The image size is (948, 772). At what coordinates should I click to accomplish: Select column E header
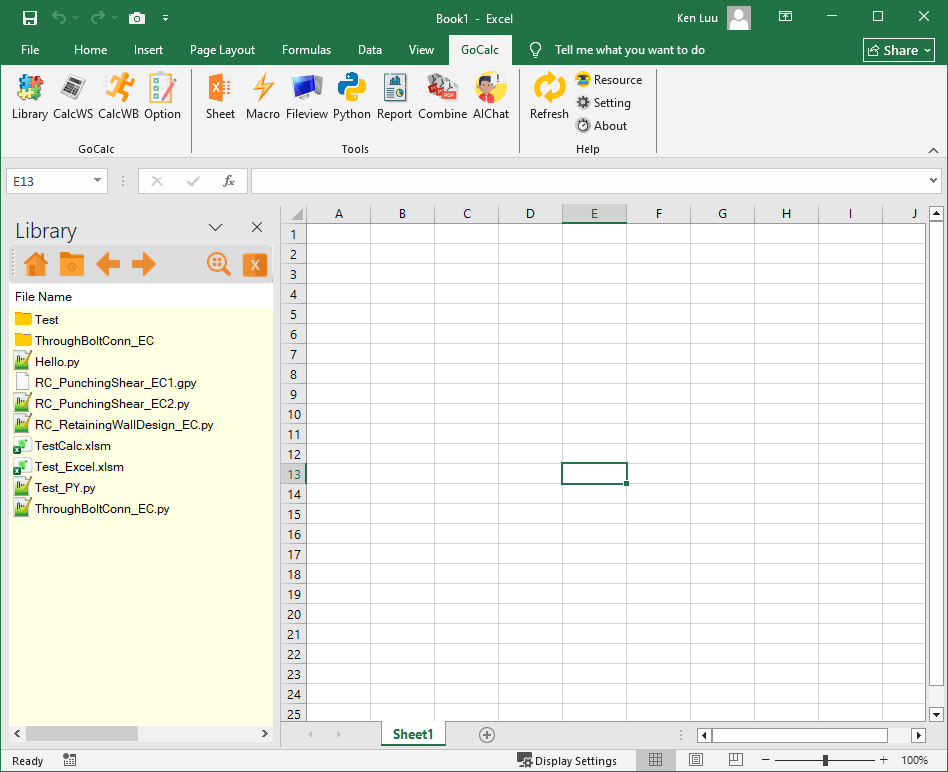pos(594,213)
